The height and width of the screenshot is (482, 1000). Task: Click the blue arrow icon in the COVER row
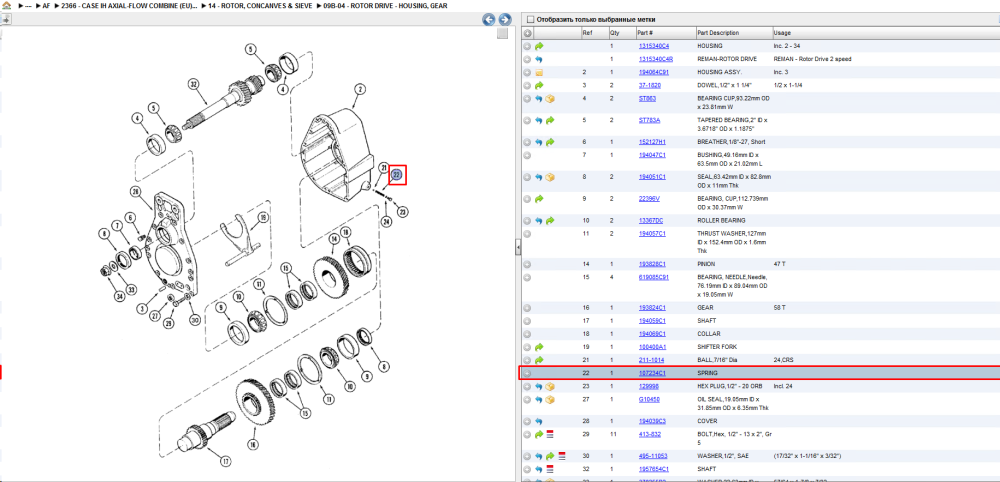(540, 421)
